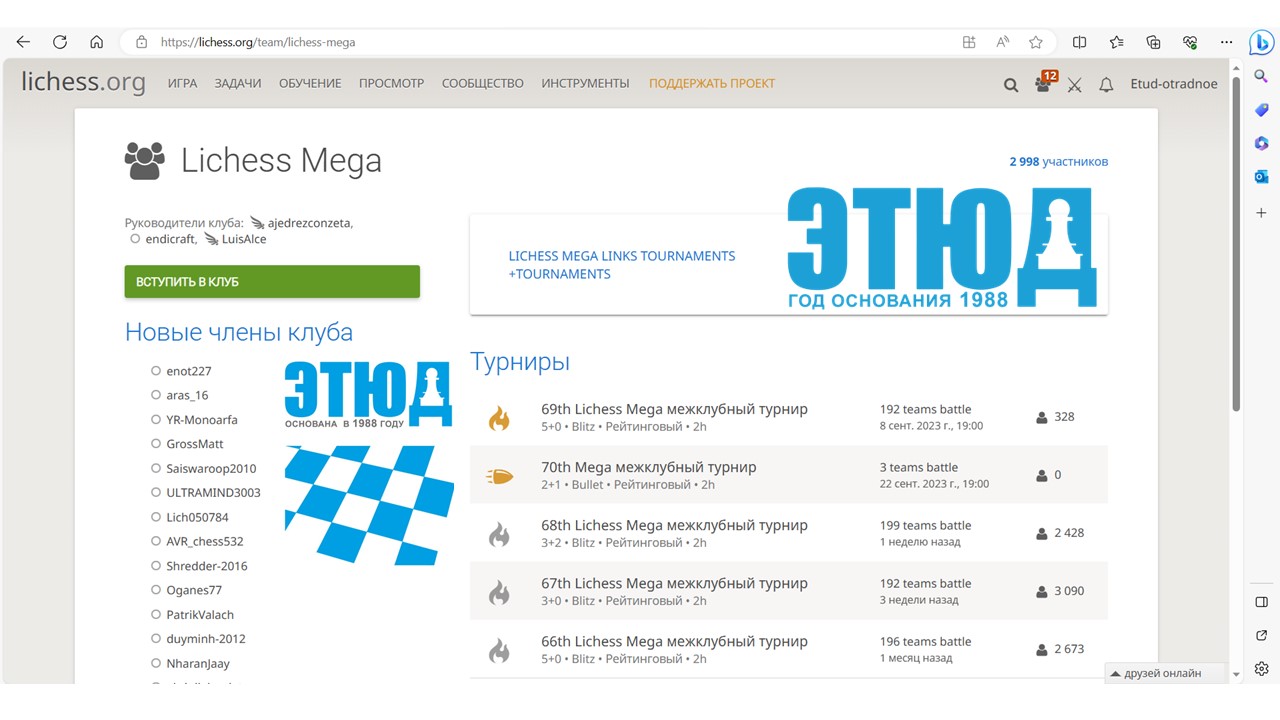Open Etud-otradnoe user menu

pyautogui.click(x=1174, y=84)
